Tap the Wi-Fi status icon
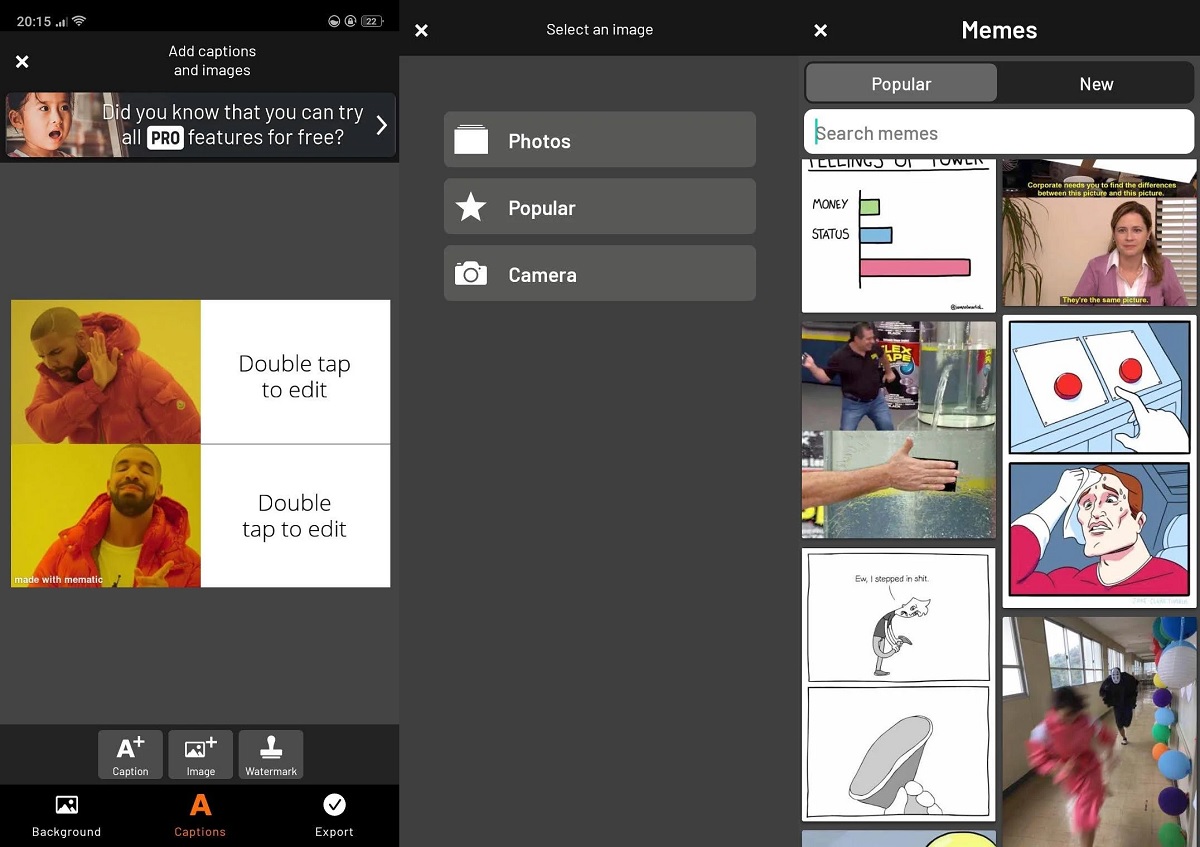 [79, 21]
